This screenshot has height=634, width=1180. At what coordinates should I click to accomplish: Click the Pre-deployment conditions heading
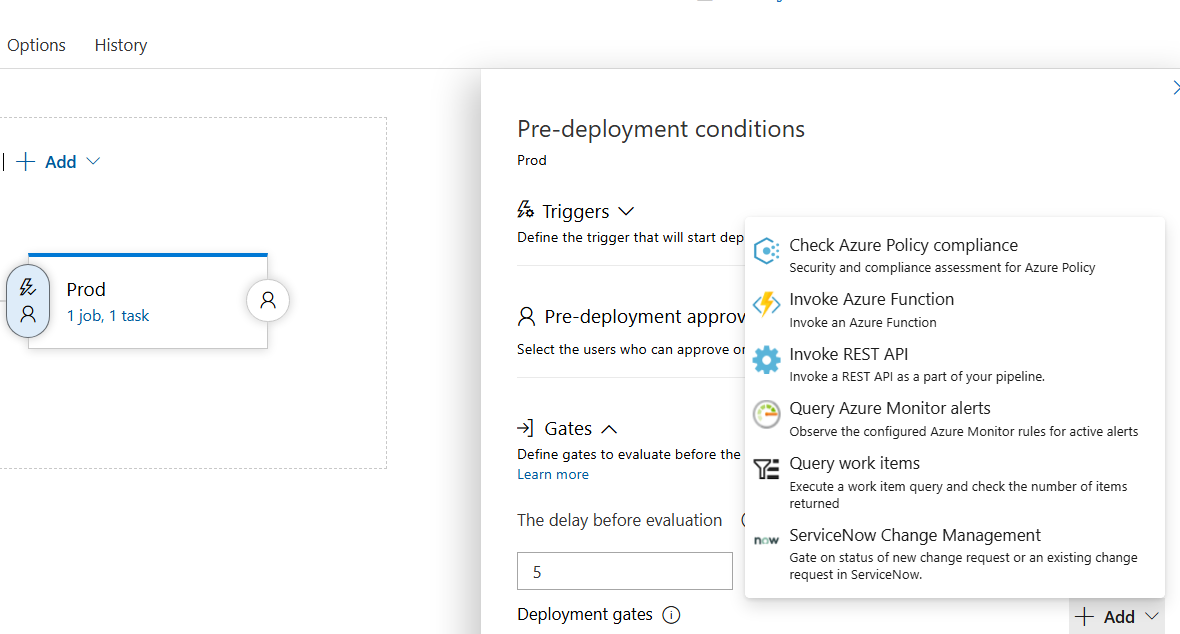tap(661, 129)
